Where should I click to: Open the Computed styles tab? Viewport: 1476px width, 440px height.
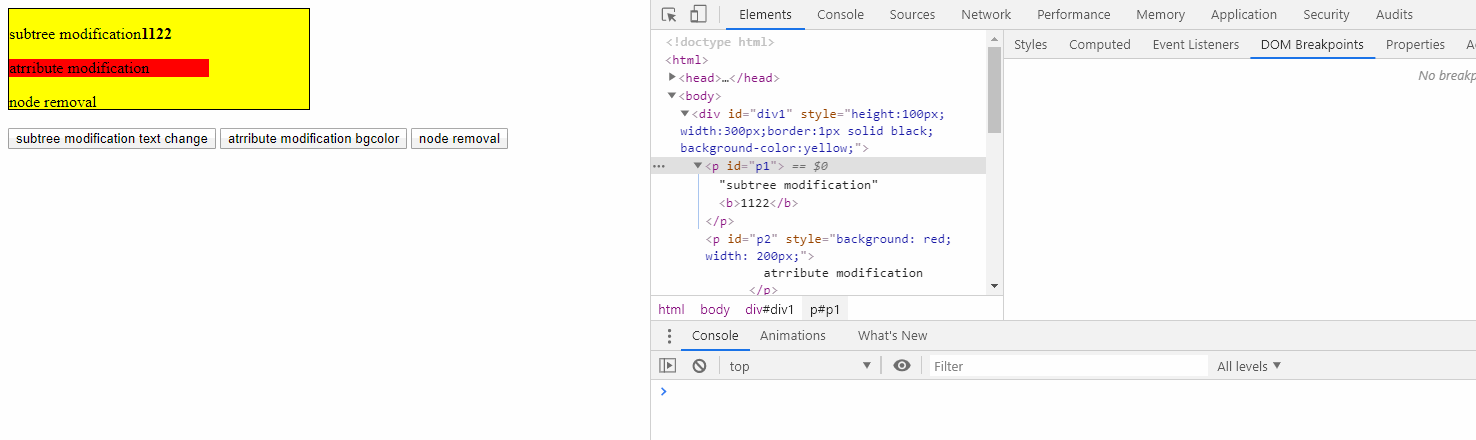[1099, 45]
